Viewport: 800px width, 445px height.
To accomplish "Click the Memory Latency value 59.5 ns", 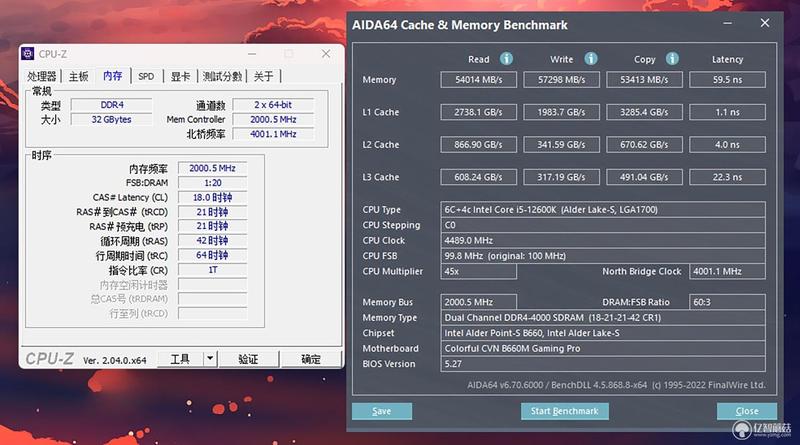I will click(728, 80).
